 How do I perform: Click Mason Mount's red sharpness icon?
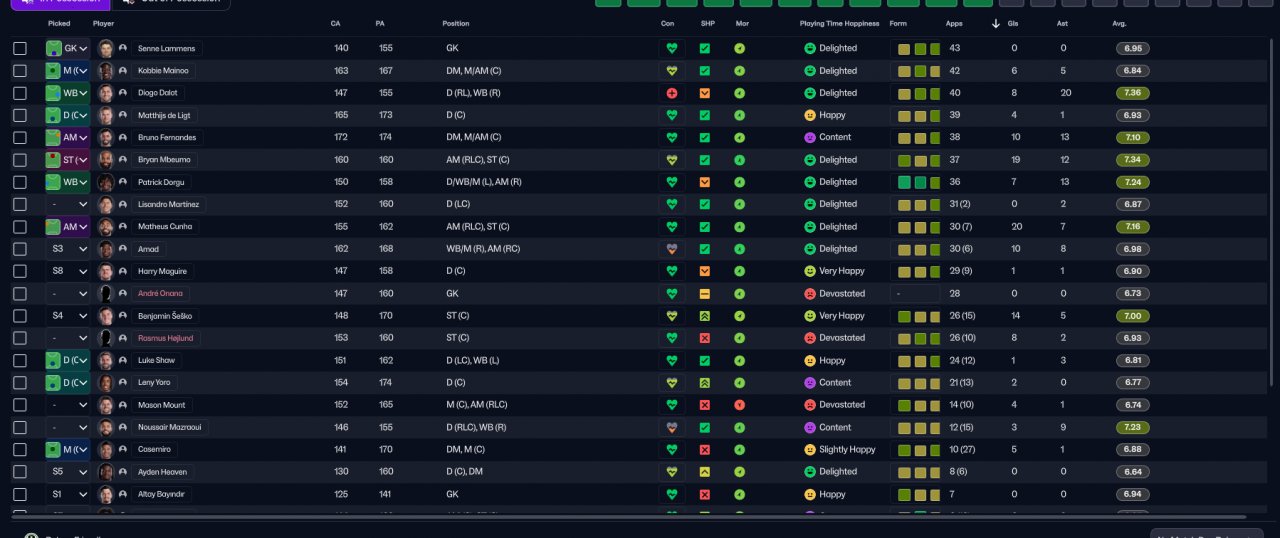click(x=705, y=405)
